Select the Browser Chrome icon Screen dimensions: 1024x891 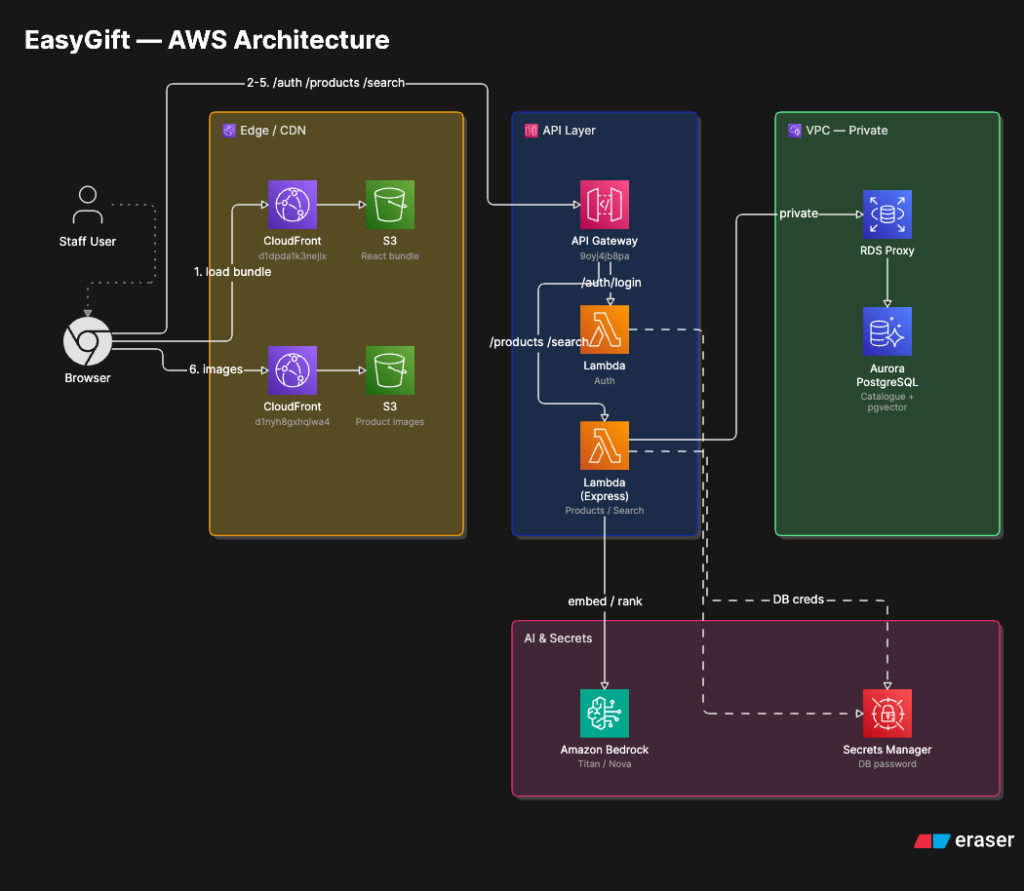88,341
